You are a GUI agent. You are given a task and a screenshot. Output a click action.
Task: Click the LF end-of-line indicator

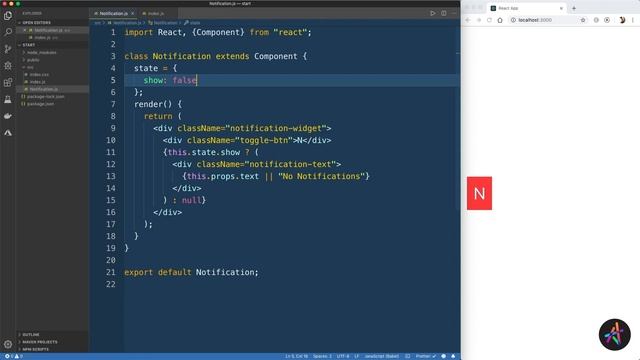click(x=356, y=356)
